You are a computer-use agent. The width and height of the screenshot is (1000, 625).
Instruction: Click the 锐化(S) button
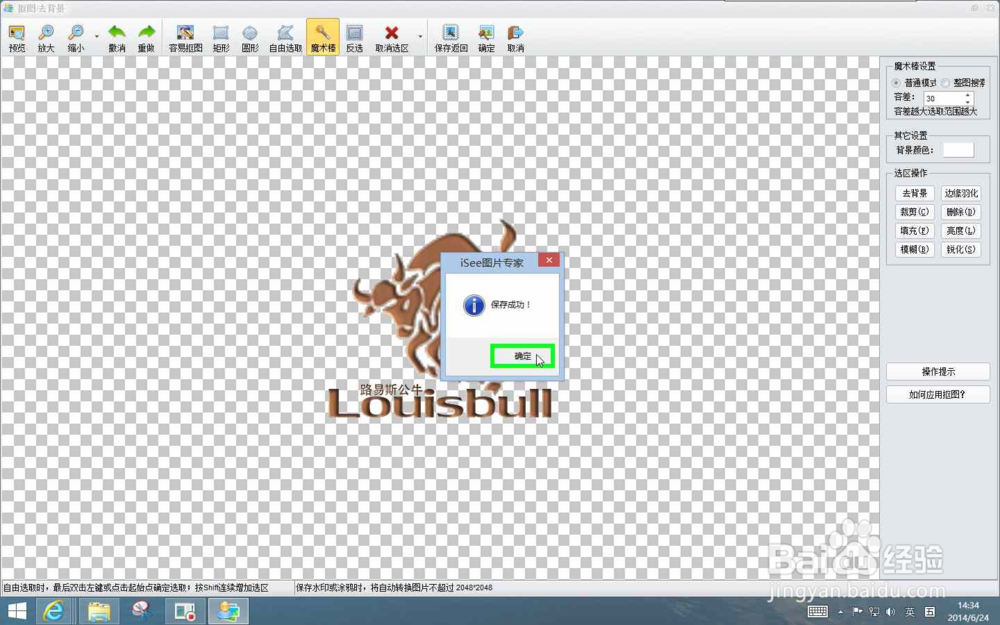tap(960, 249)
